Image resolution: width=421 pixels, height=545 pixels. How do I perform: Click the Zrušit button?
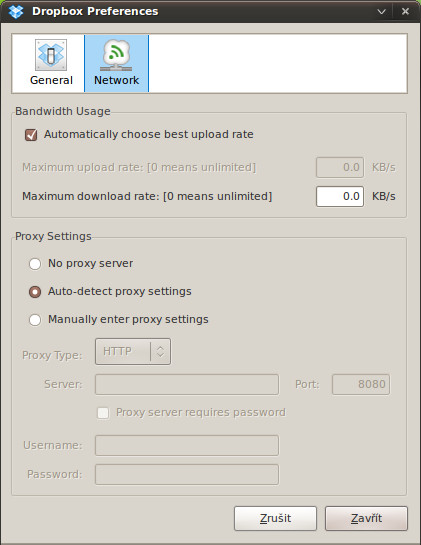click(275, 518)
